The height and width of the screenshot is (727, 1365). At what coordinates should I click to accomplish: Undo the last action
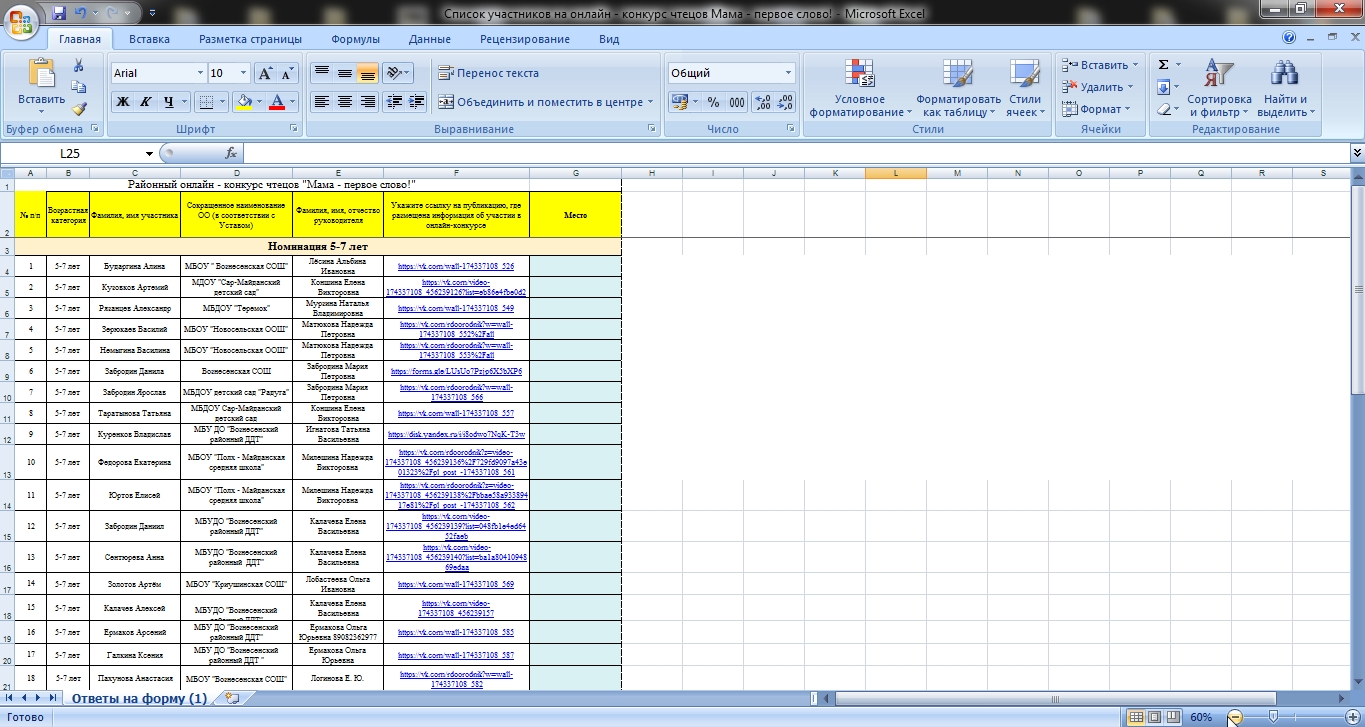[x=82, y=13]
